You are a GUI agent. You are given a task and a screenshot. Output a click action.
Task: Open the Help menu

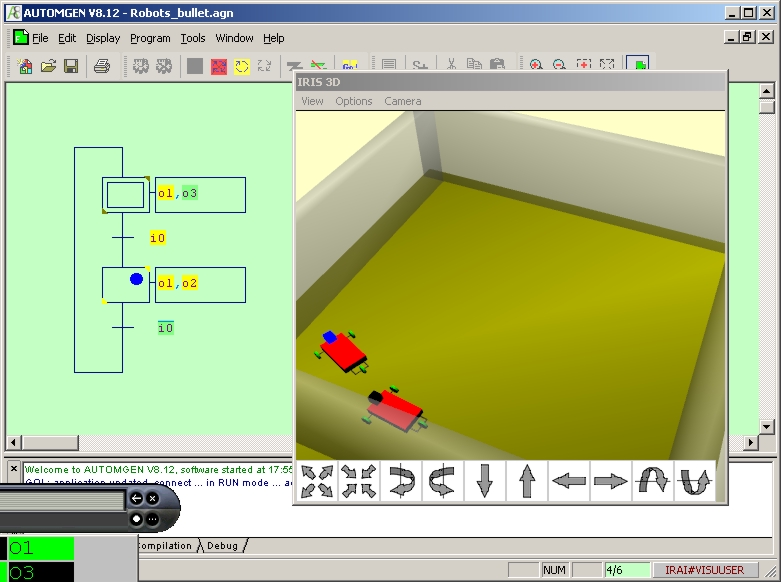[273, 38]
